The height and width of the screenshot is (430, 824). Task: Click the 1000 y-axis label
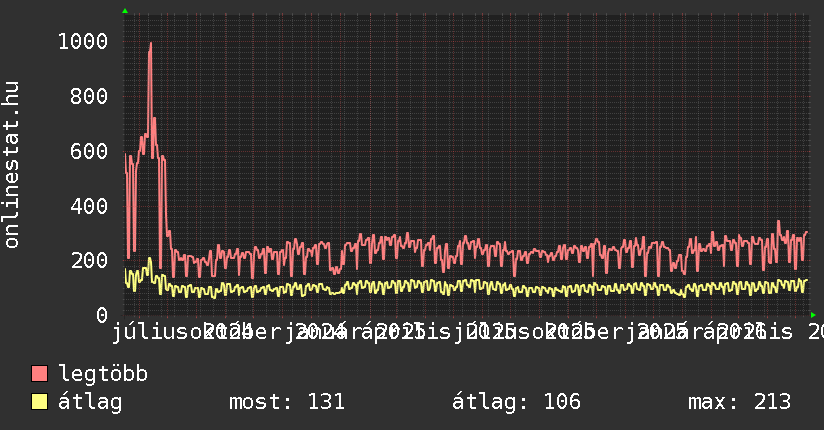tap(83, 42)
